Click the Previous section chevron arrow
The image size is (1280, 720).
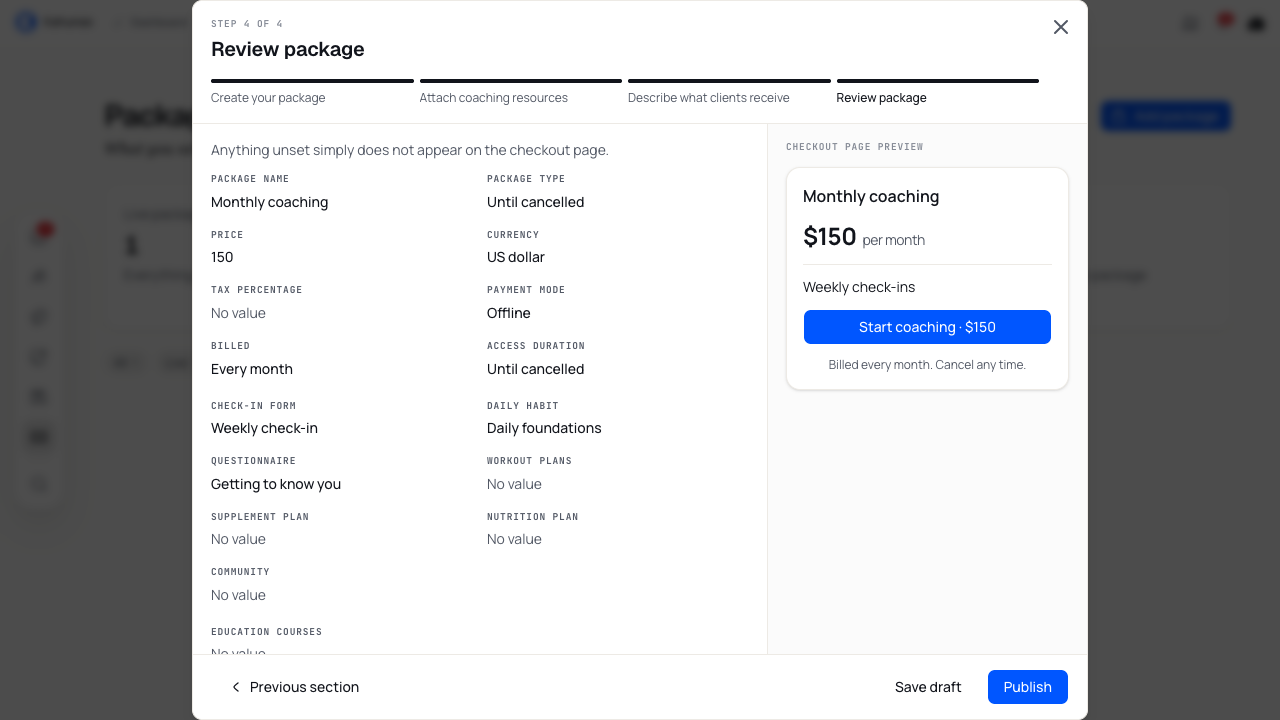coord(236,687)
